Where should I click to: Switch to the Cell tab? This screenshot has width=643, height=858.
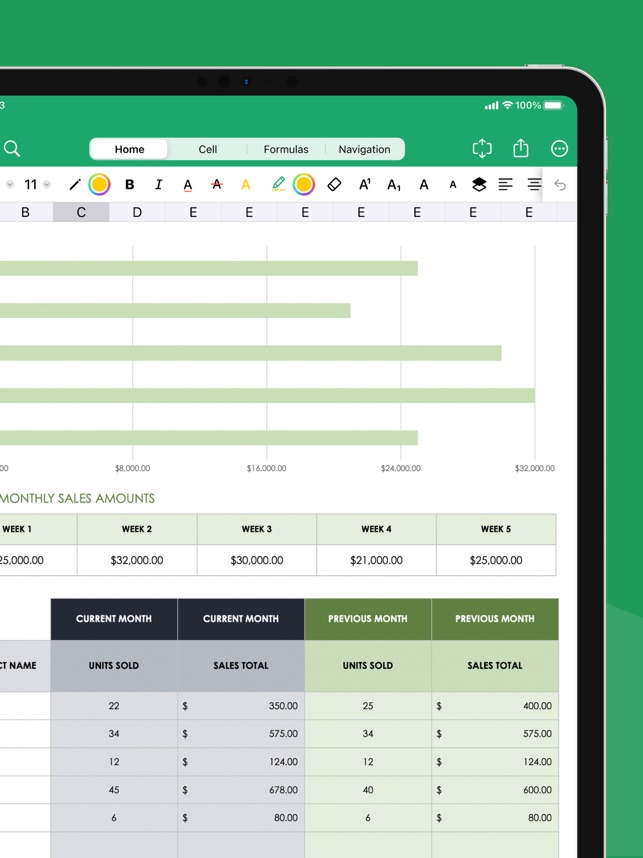pyautogui.click(x=207, y=149)
